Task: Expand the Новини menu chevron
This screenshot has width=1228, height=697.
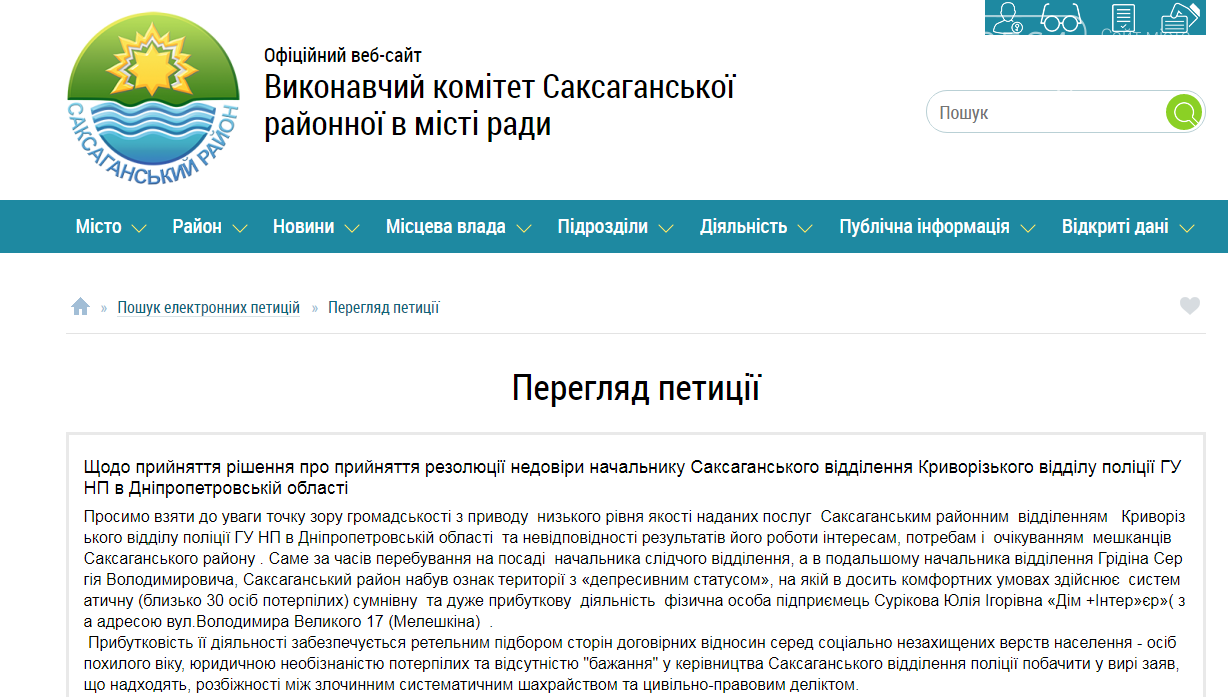Action: pos(352,228)
